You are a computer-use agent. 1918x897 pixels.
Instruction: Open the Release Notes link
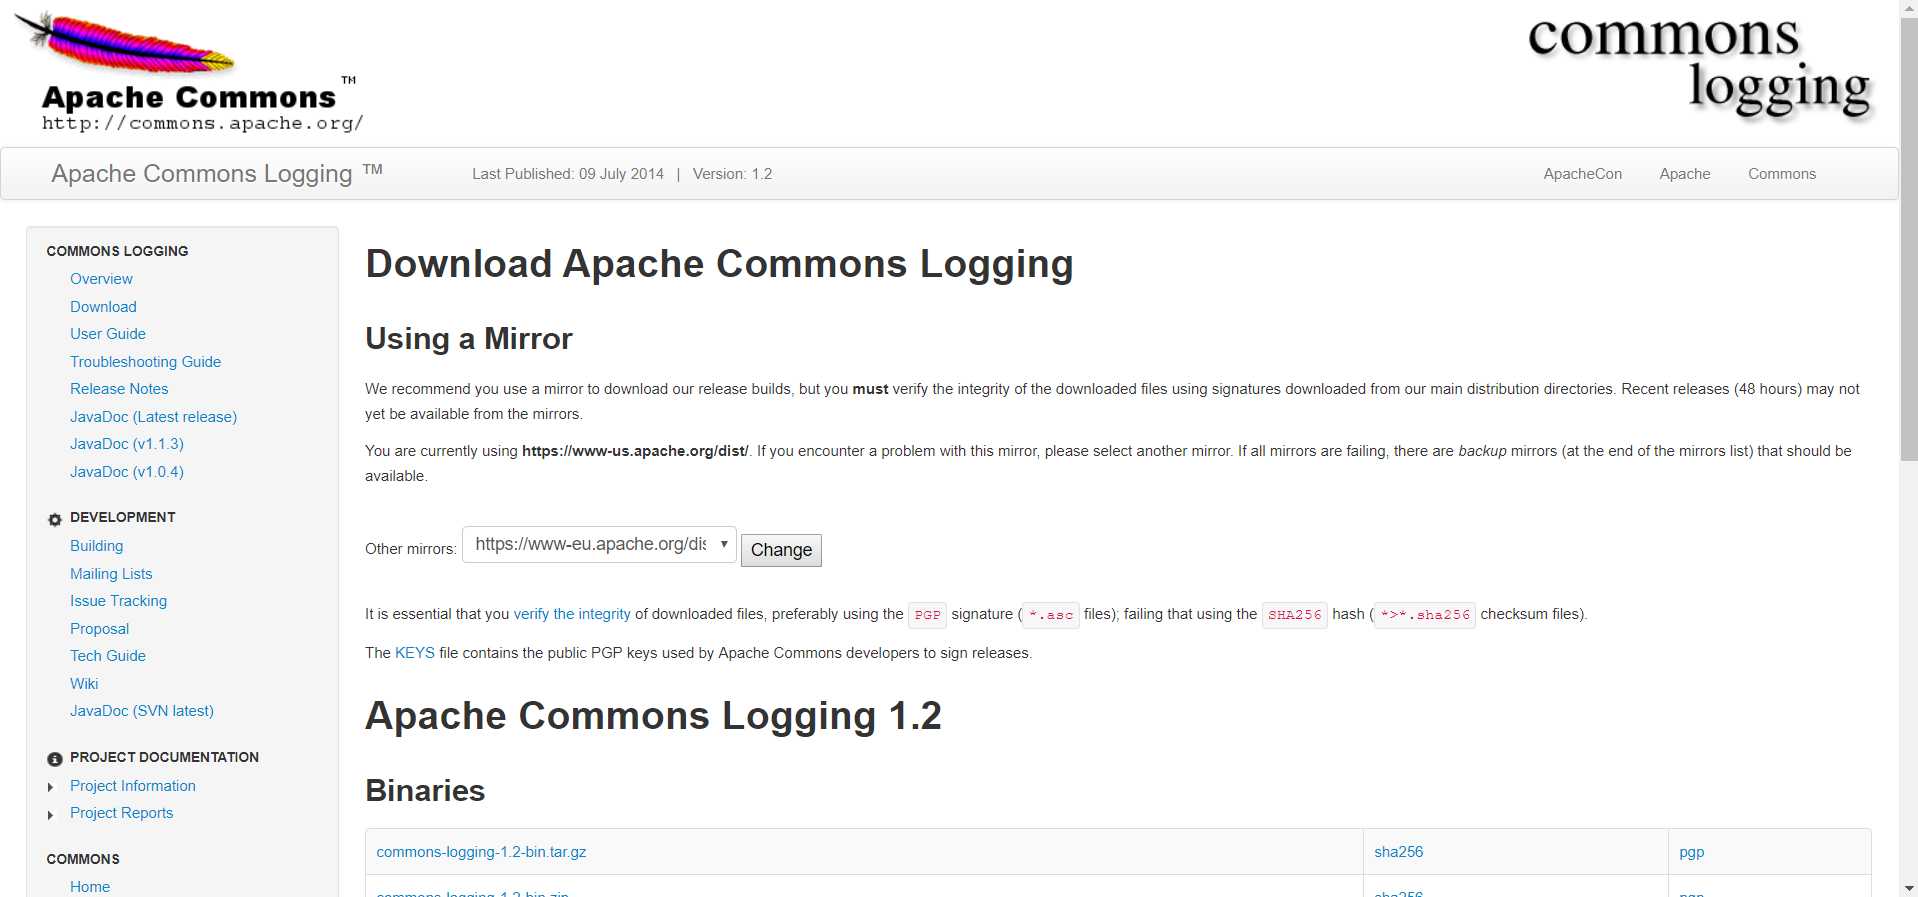coord(119,389)
